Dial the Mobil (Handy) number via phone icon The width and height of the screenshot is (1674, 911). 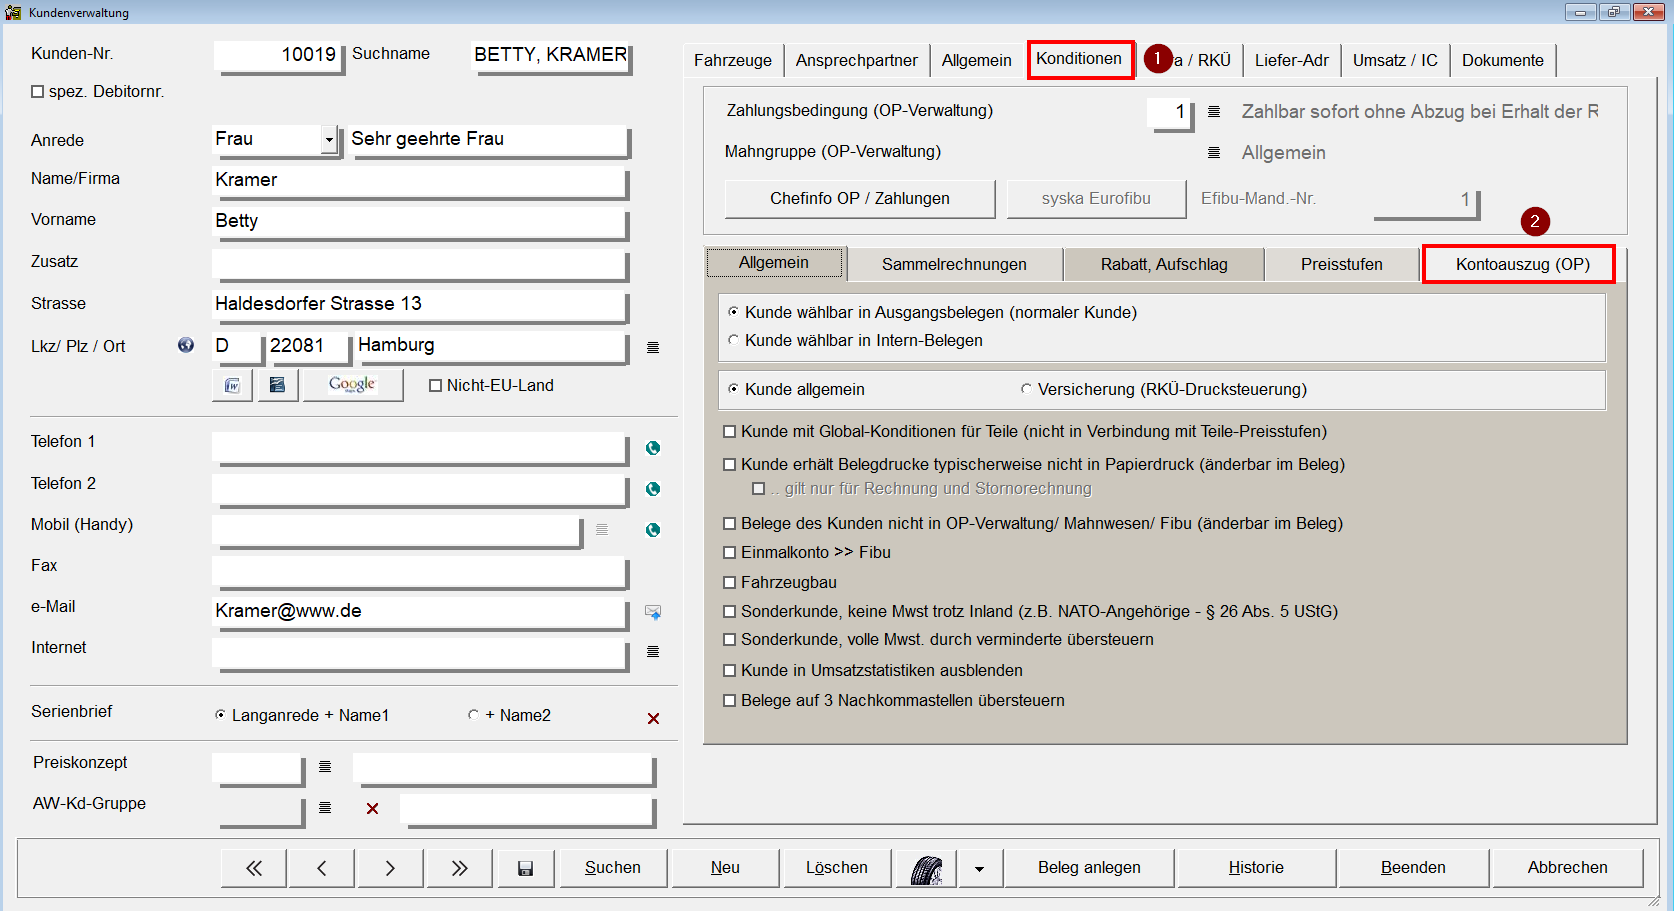point(653,530)
